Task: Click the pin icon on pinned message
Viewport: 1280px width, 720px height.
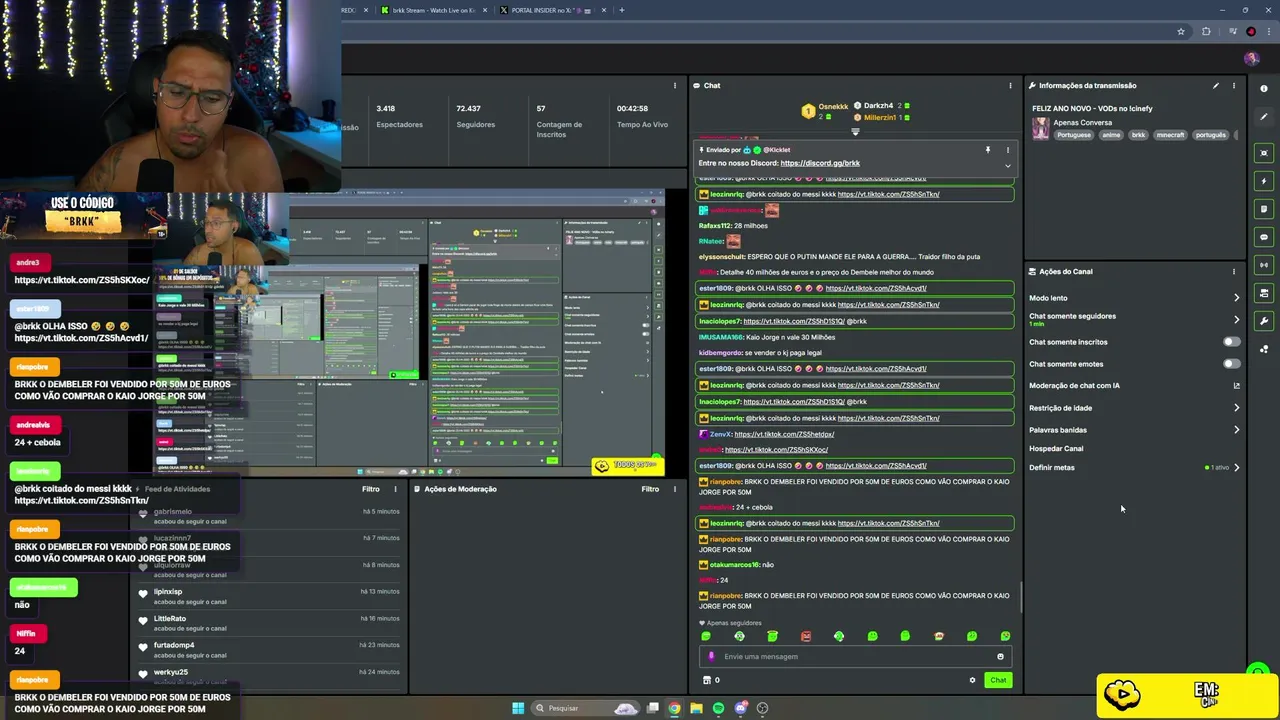Action: 988,150
